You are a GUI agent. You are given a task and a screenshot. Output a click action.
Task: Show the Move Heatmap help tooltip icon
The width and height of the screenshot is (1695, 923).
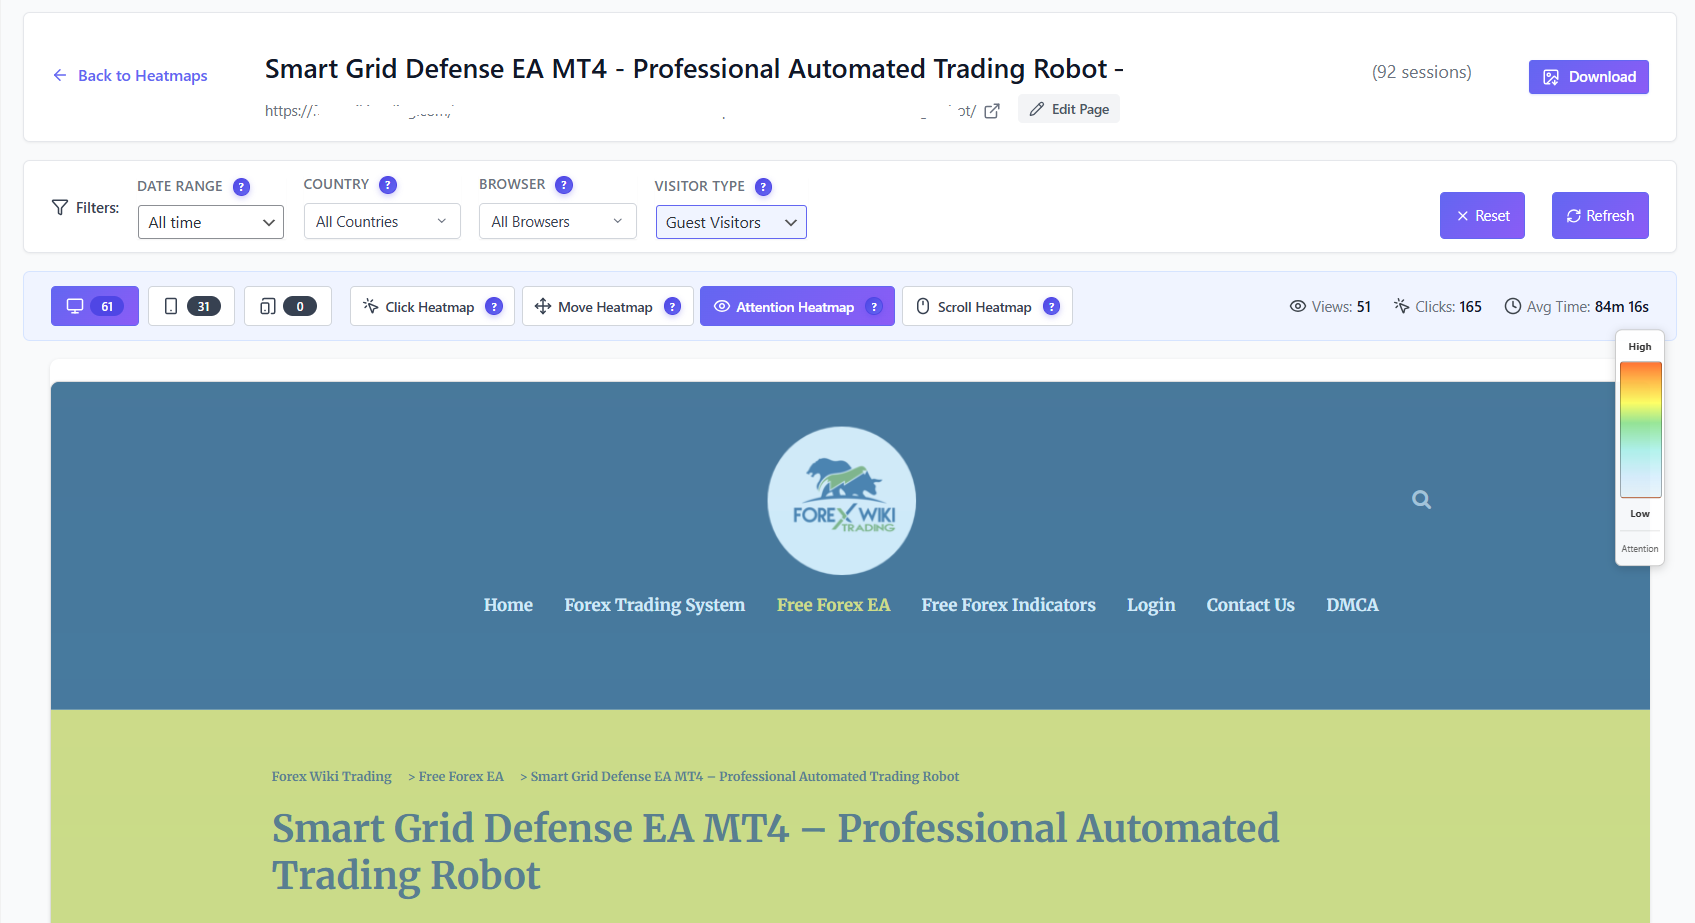672,307
